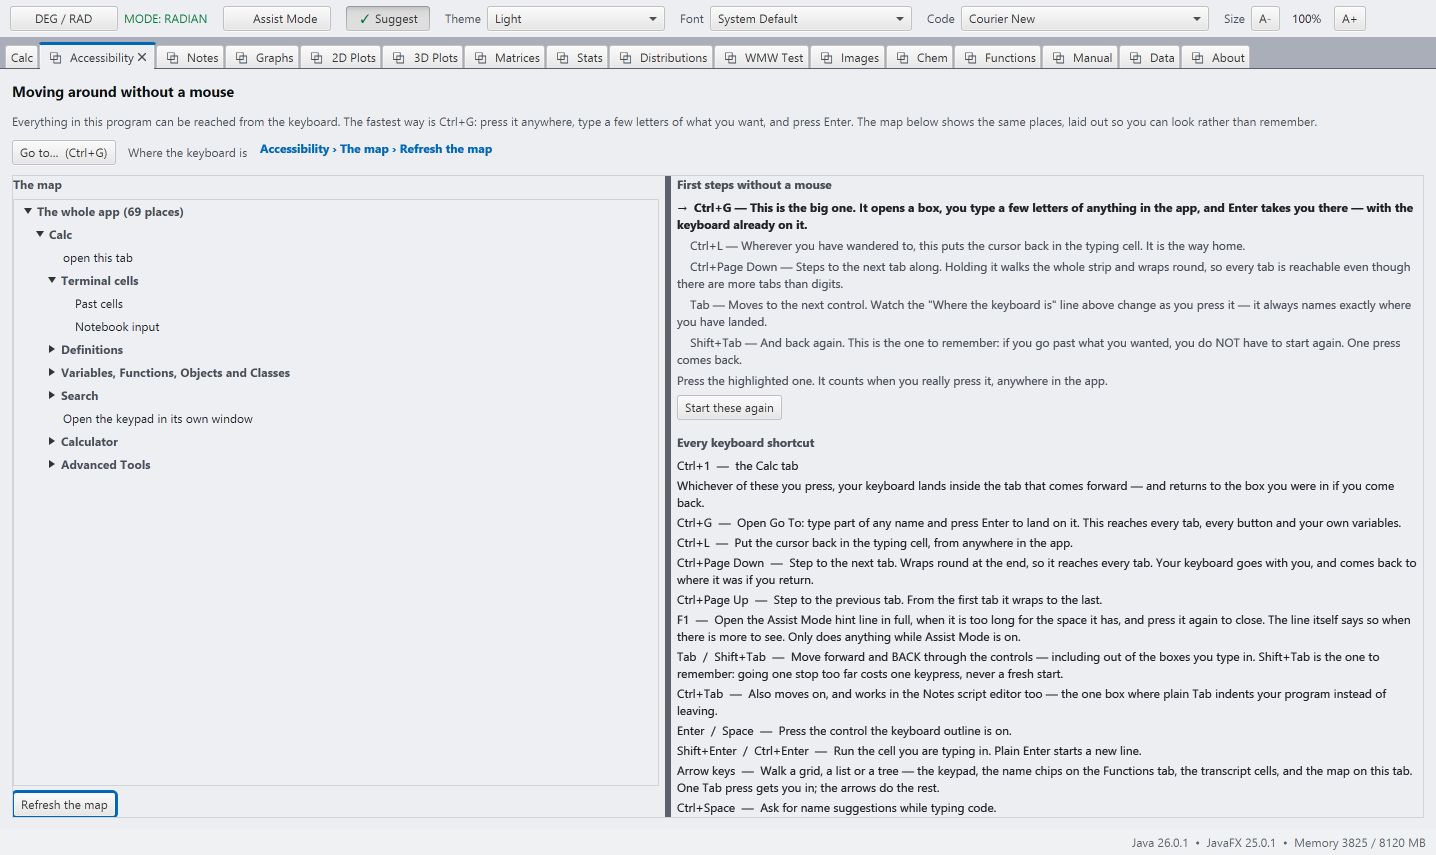Collapse the Terminal cells node
1436x855 pixels.
tap(52, 281)
